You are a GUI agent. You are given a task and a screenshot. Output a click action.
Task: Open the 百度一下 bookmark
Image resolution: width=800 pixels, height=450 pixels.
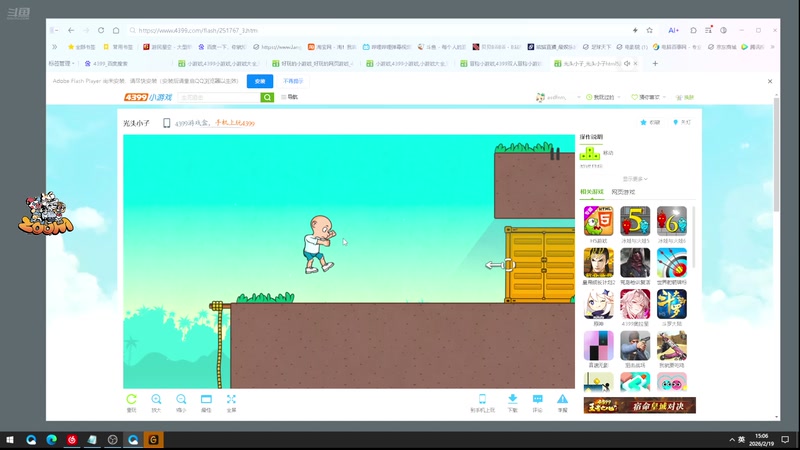[222, 47]
